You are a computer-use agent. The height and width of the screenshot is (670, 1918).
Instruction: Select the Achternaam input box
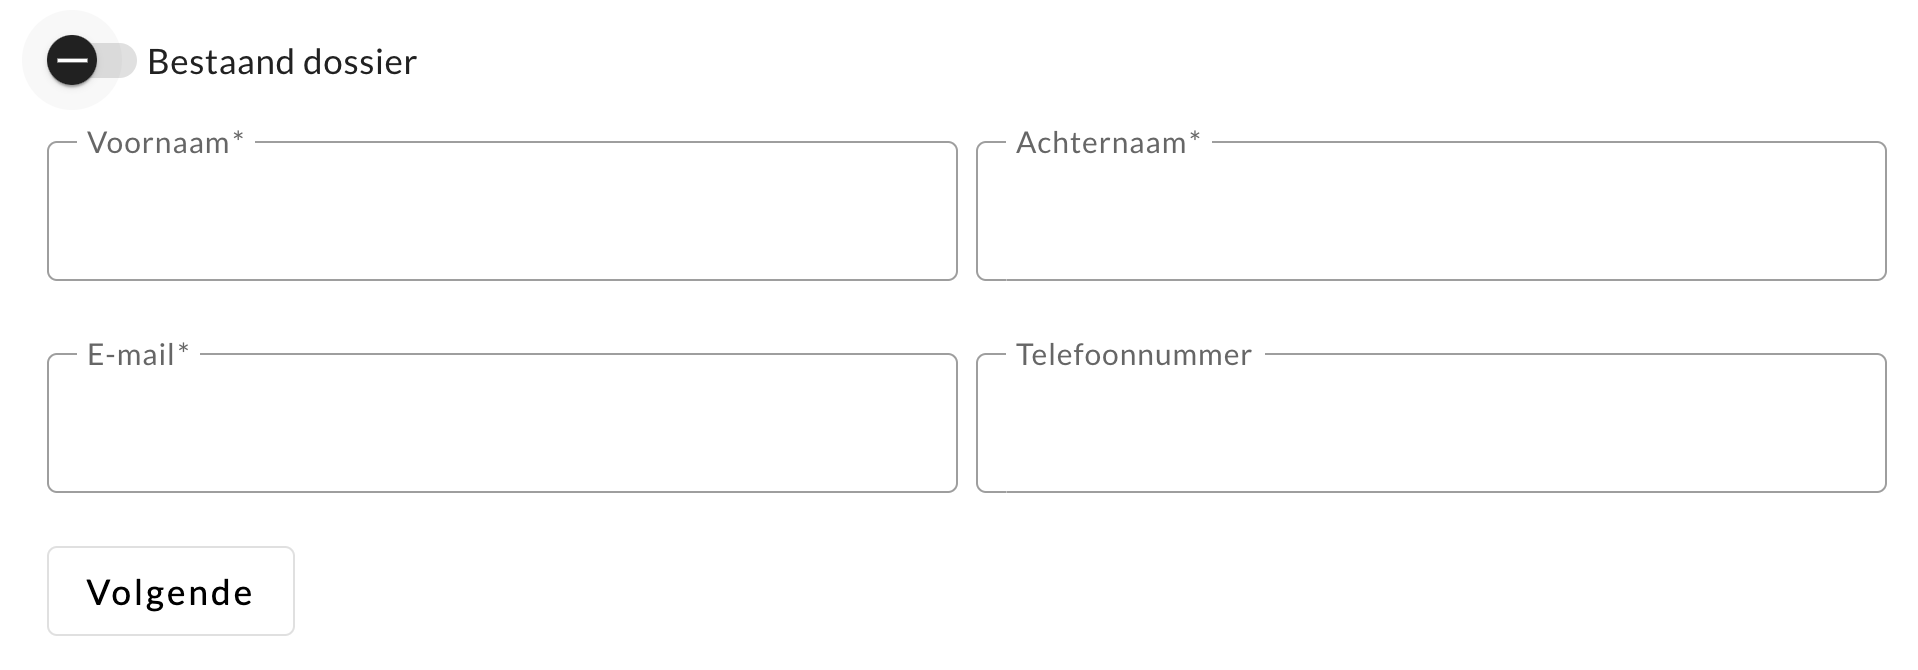tap(1430, 212)
